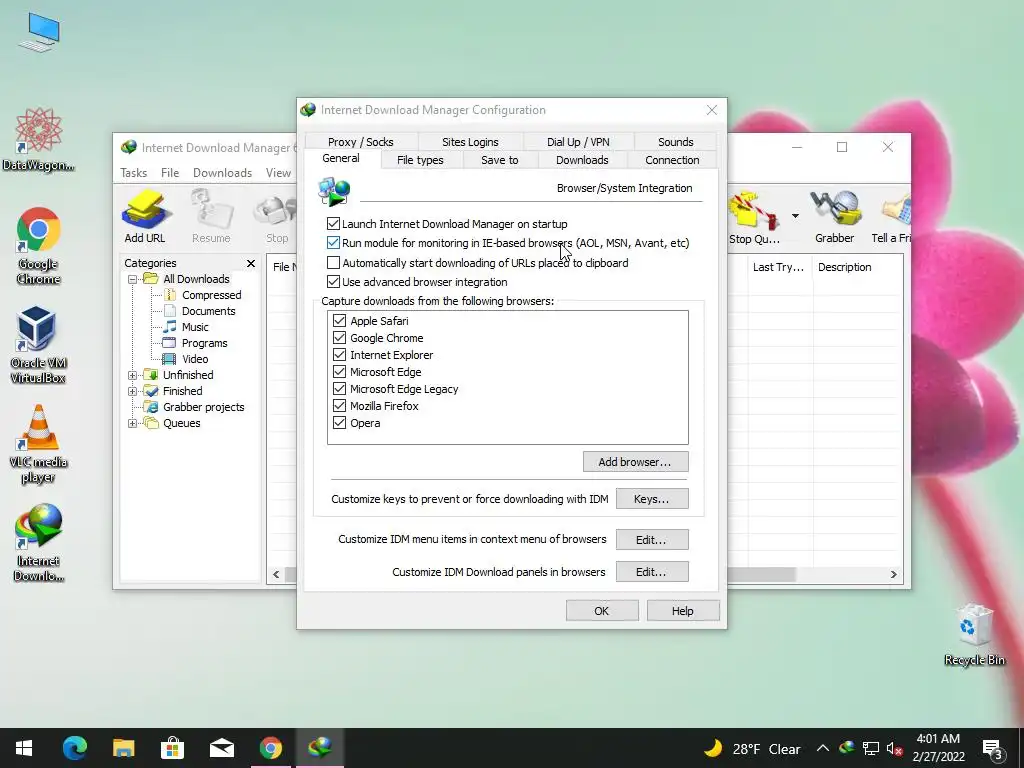Uncheck Opera browser
The height and width of the screenshot is (768, 1024).
pos(339,423)
